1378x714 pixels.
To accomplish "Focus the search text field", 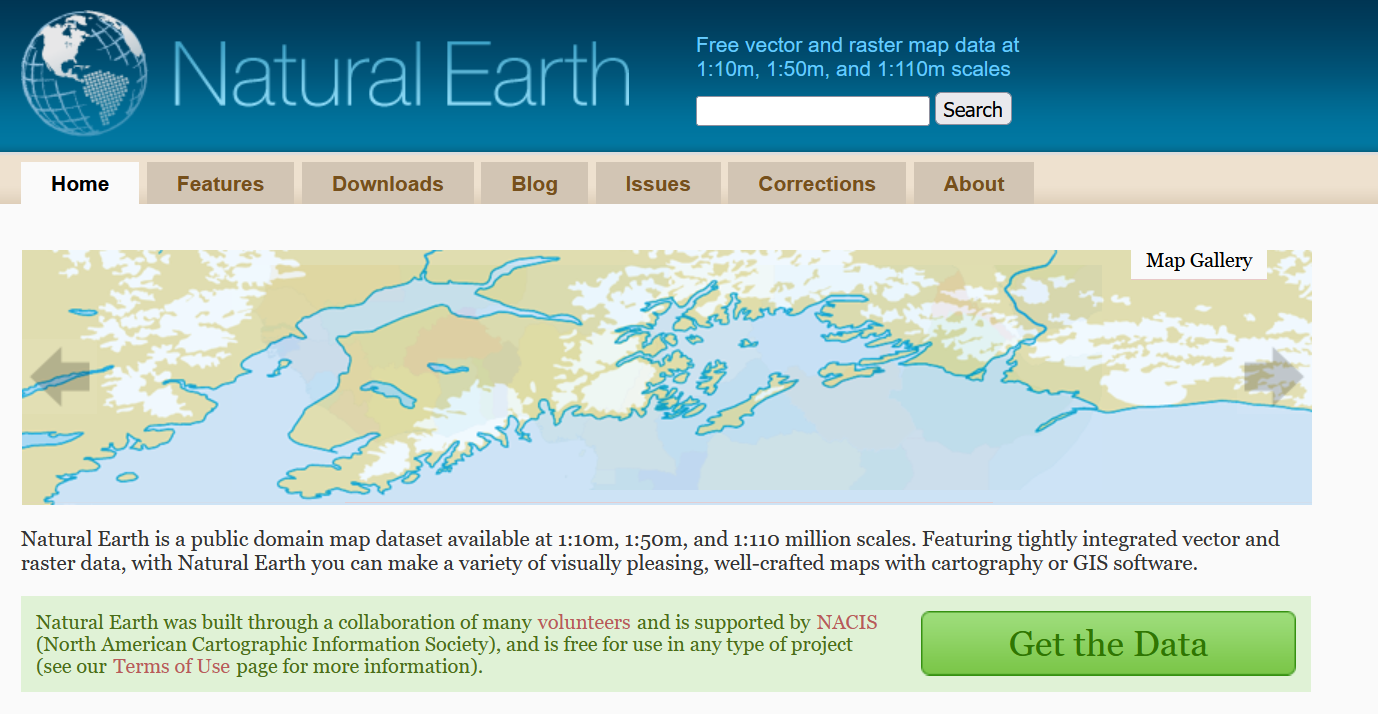I will (812, 111).
